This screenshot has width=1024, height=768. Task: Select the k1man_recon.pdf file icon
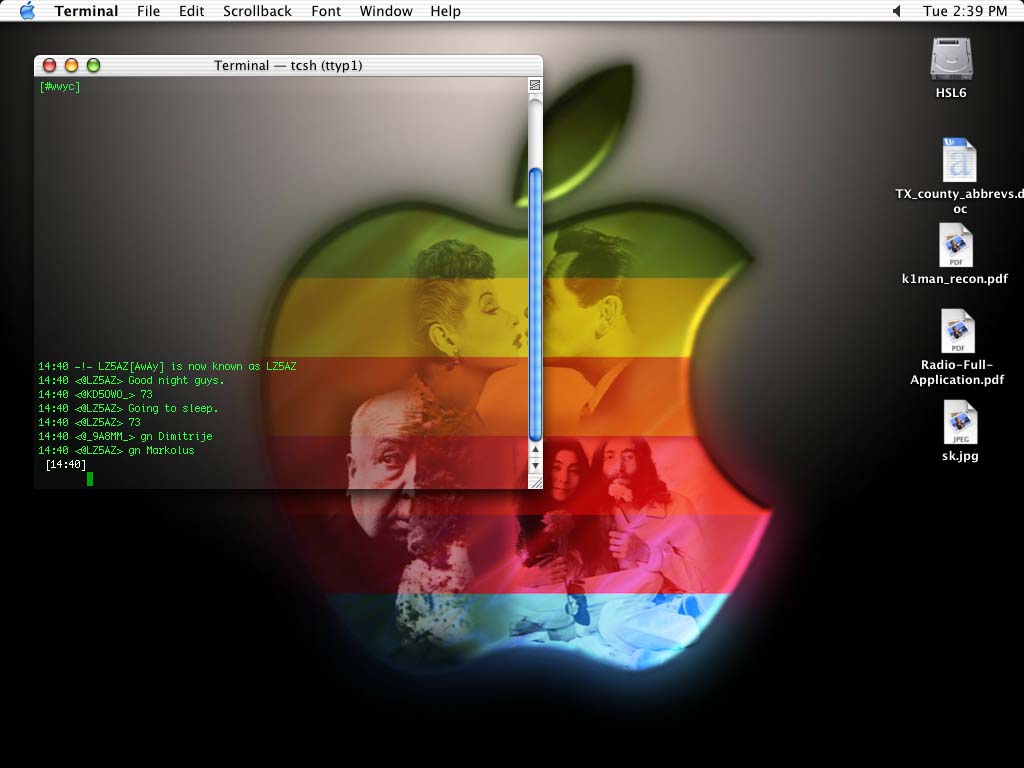coord(956,245)
